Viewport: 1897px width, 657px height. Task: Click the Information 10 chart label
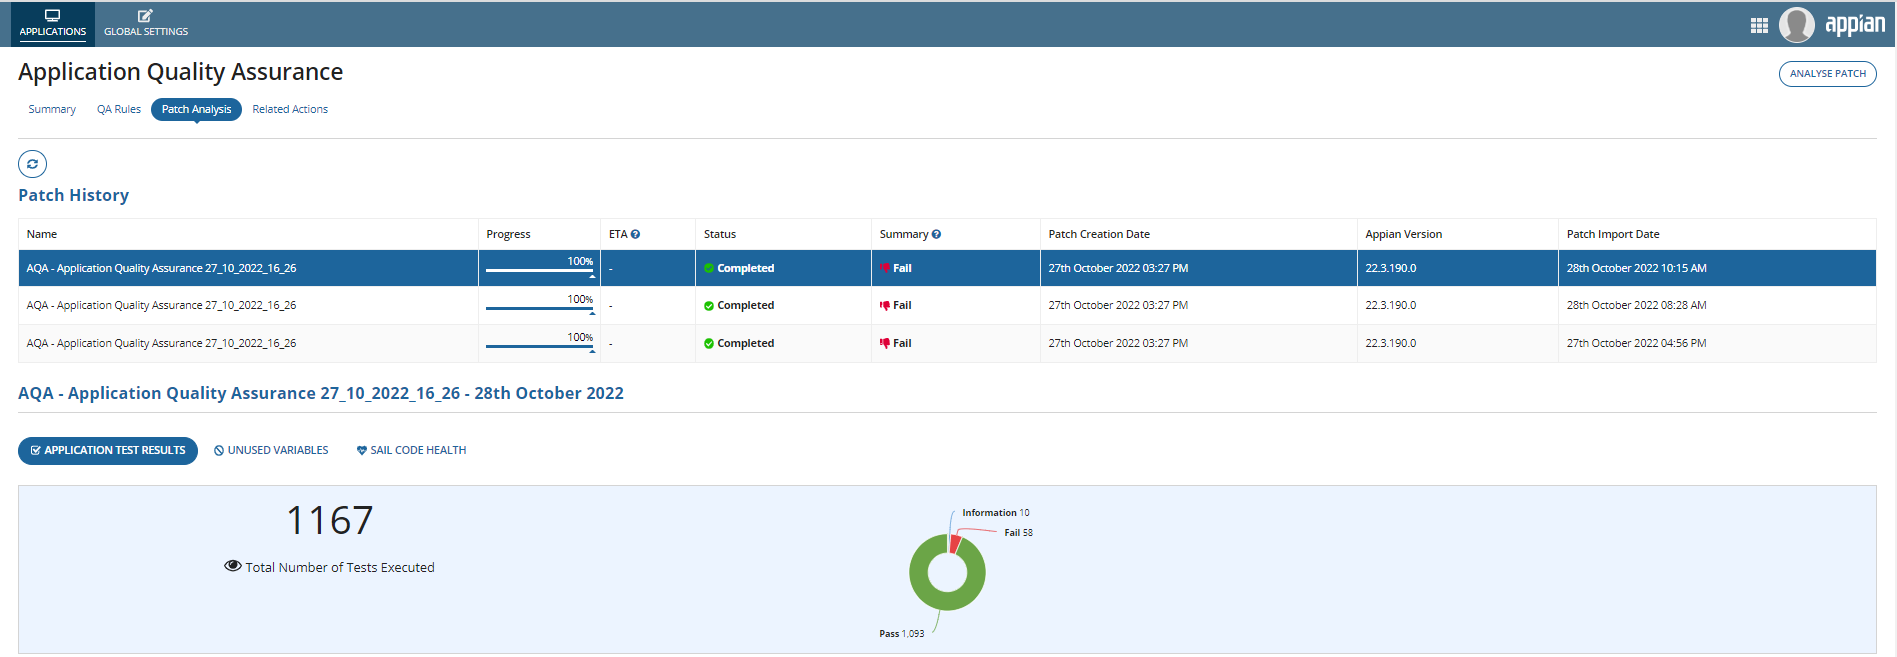(x=995, y=513)
